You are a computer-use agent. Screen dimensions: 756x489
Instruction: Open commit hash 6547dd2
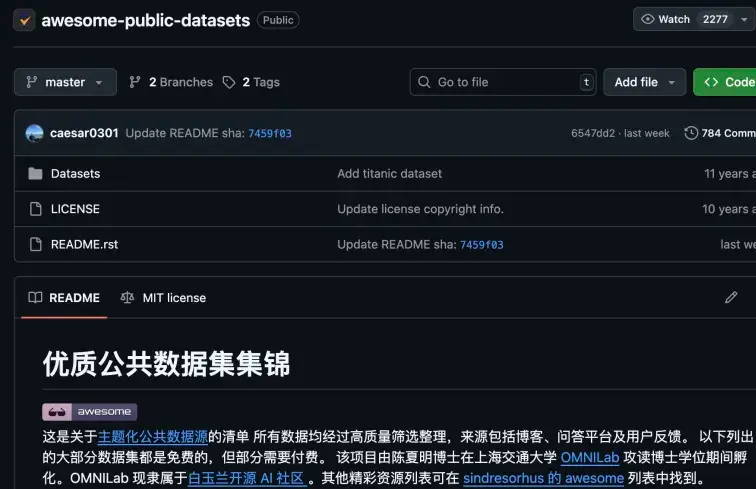593,133
